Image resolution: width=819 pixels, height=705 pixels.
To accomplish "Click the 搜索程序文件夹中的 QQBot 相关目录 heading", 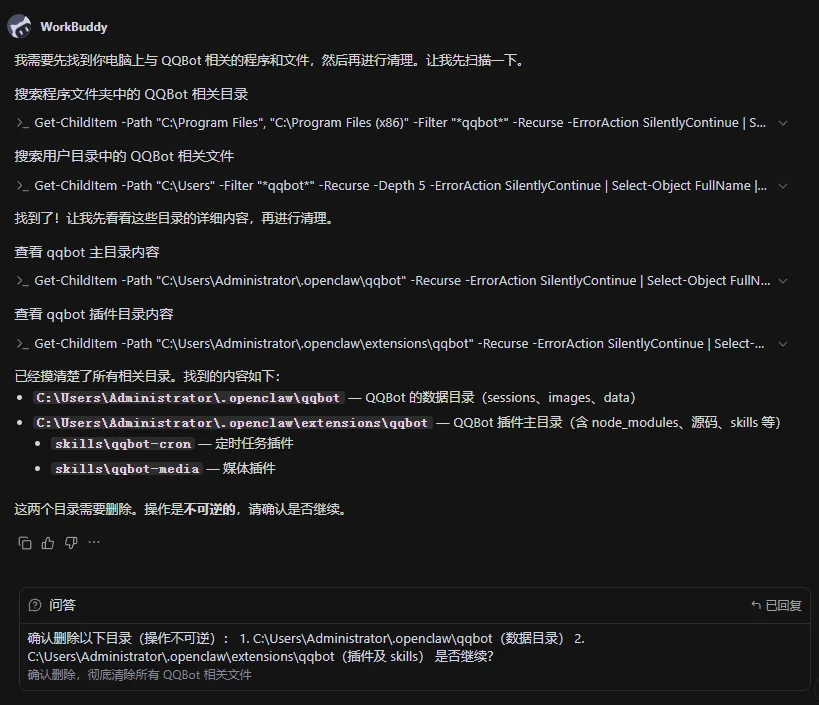I will pyautogui.click(x=131, y=95).
